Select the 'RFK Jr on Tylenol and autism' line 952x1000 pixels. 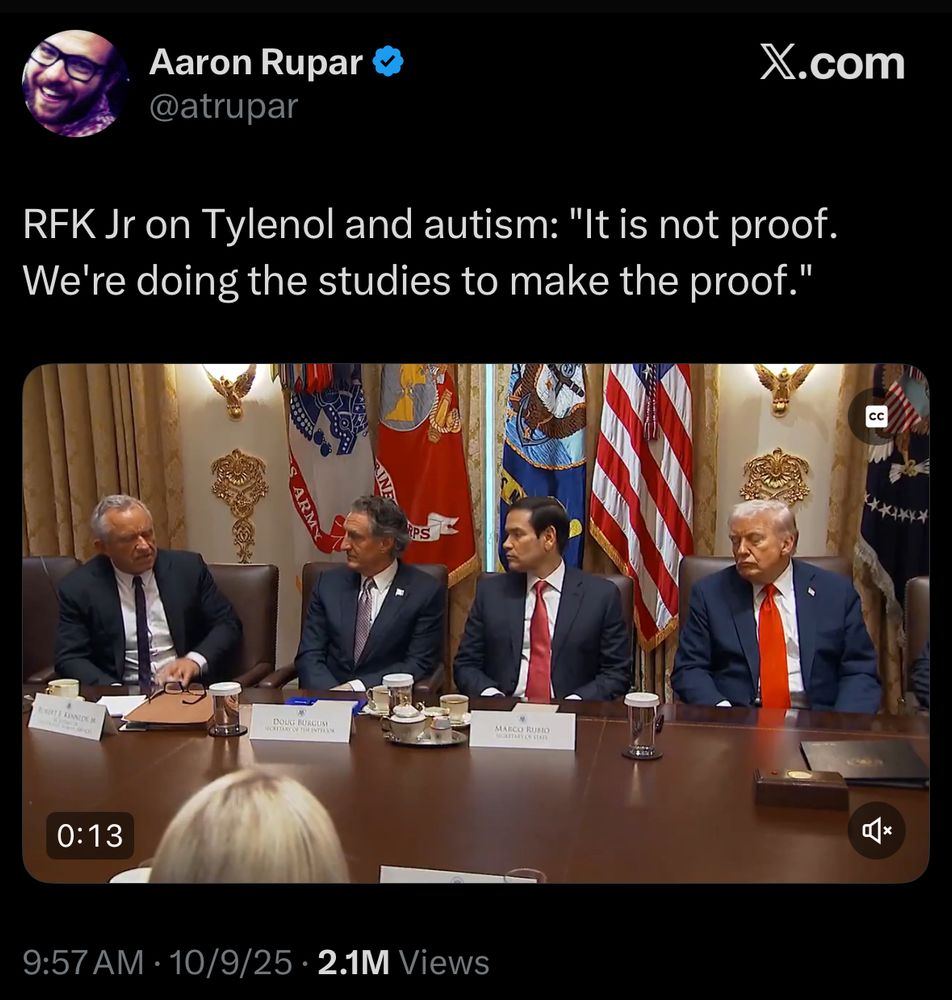(430, 224)
